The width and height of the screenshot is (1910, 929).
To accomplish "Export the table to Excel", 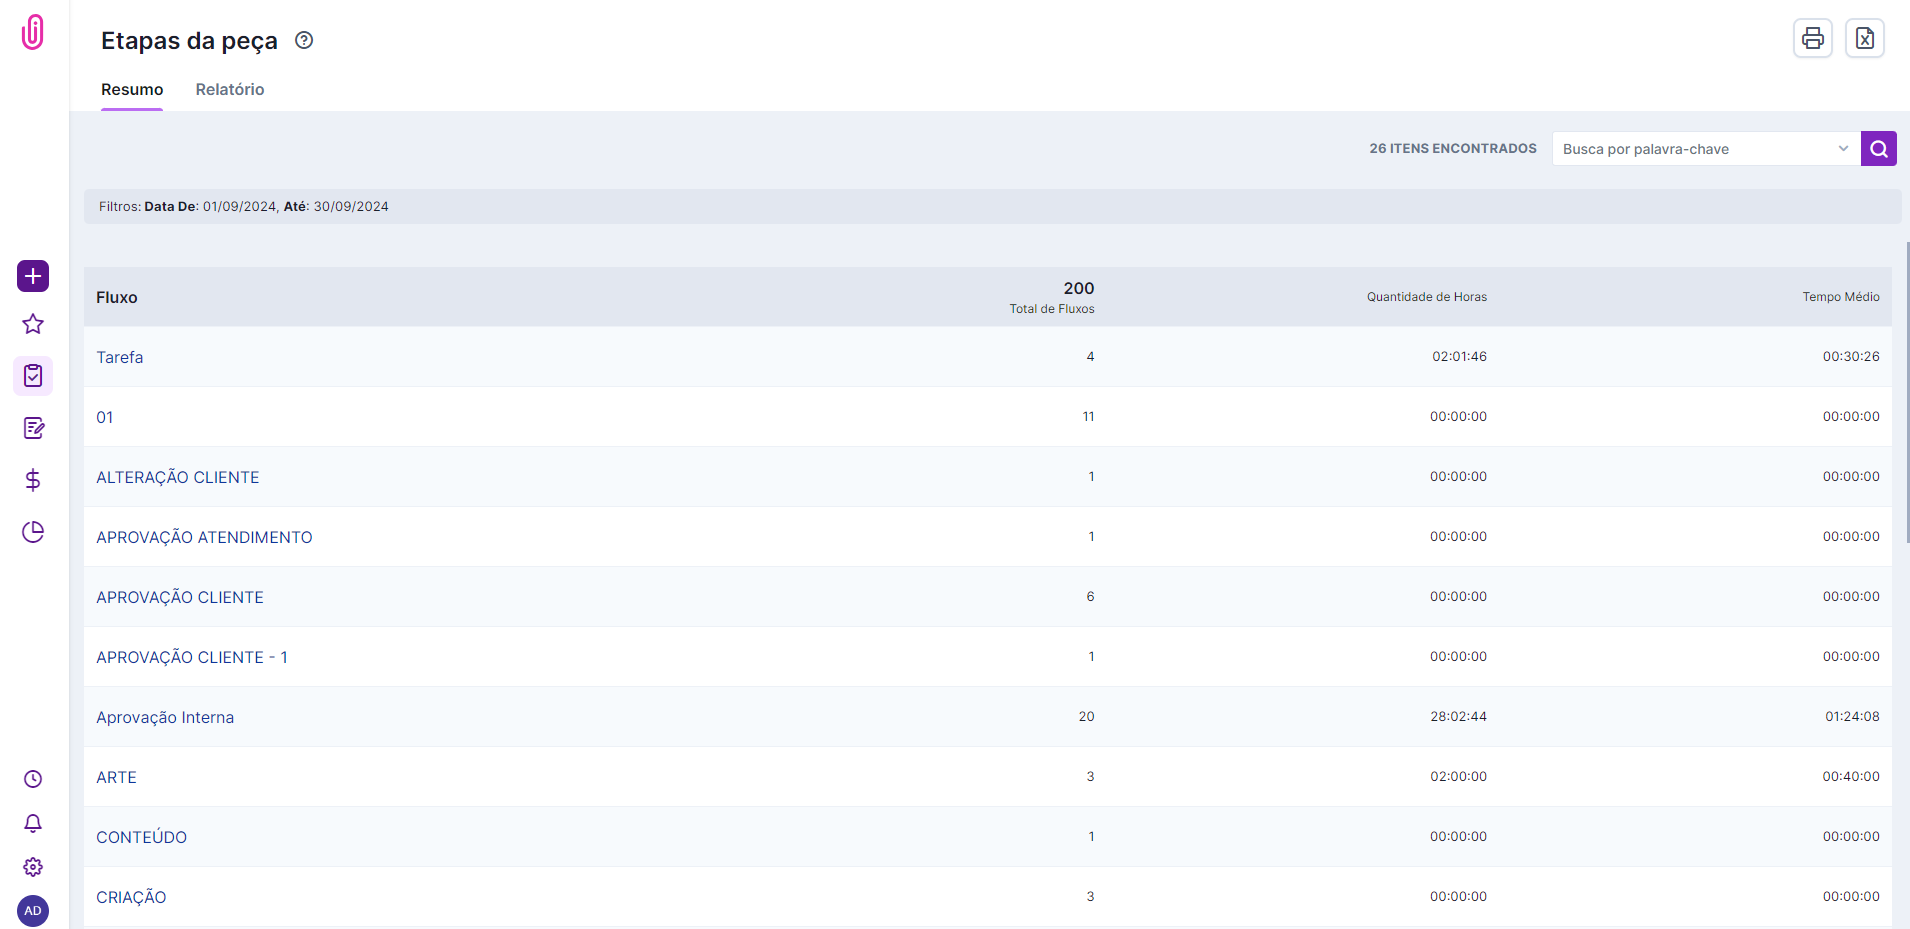I will [1864, 39].
